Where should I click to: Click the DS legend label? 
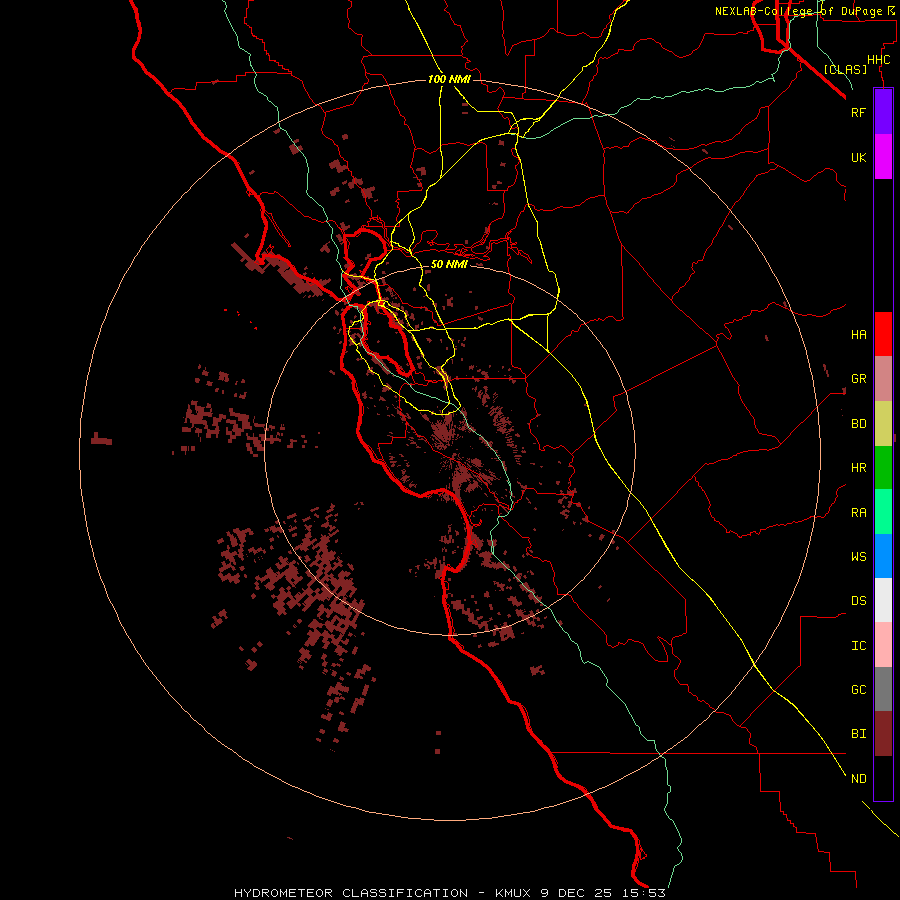pos(858,600)
